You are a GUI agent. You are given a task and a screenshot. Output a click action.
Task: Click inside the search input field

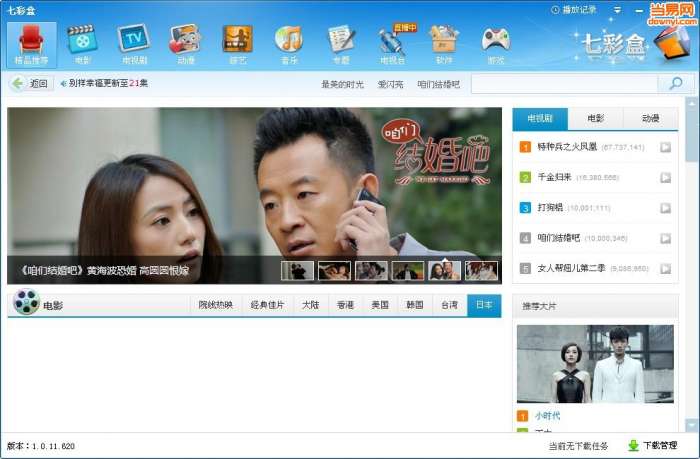tap(565, 83)
